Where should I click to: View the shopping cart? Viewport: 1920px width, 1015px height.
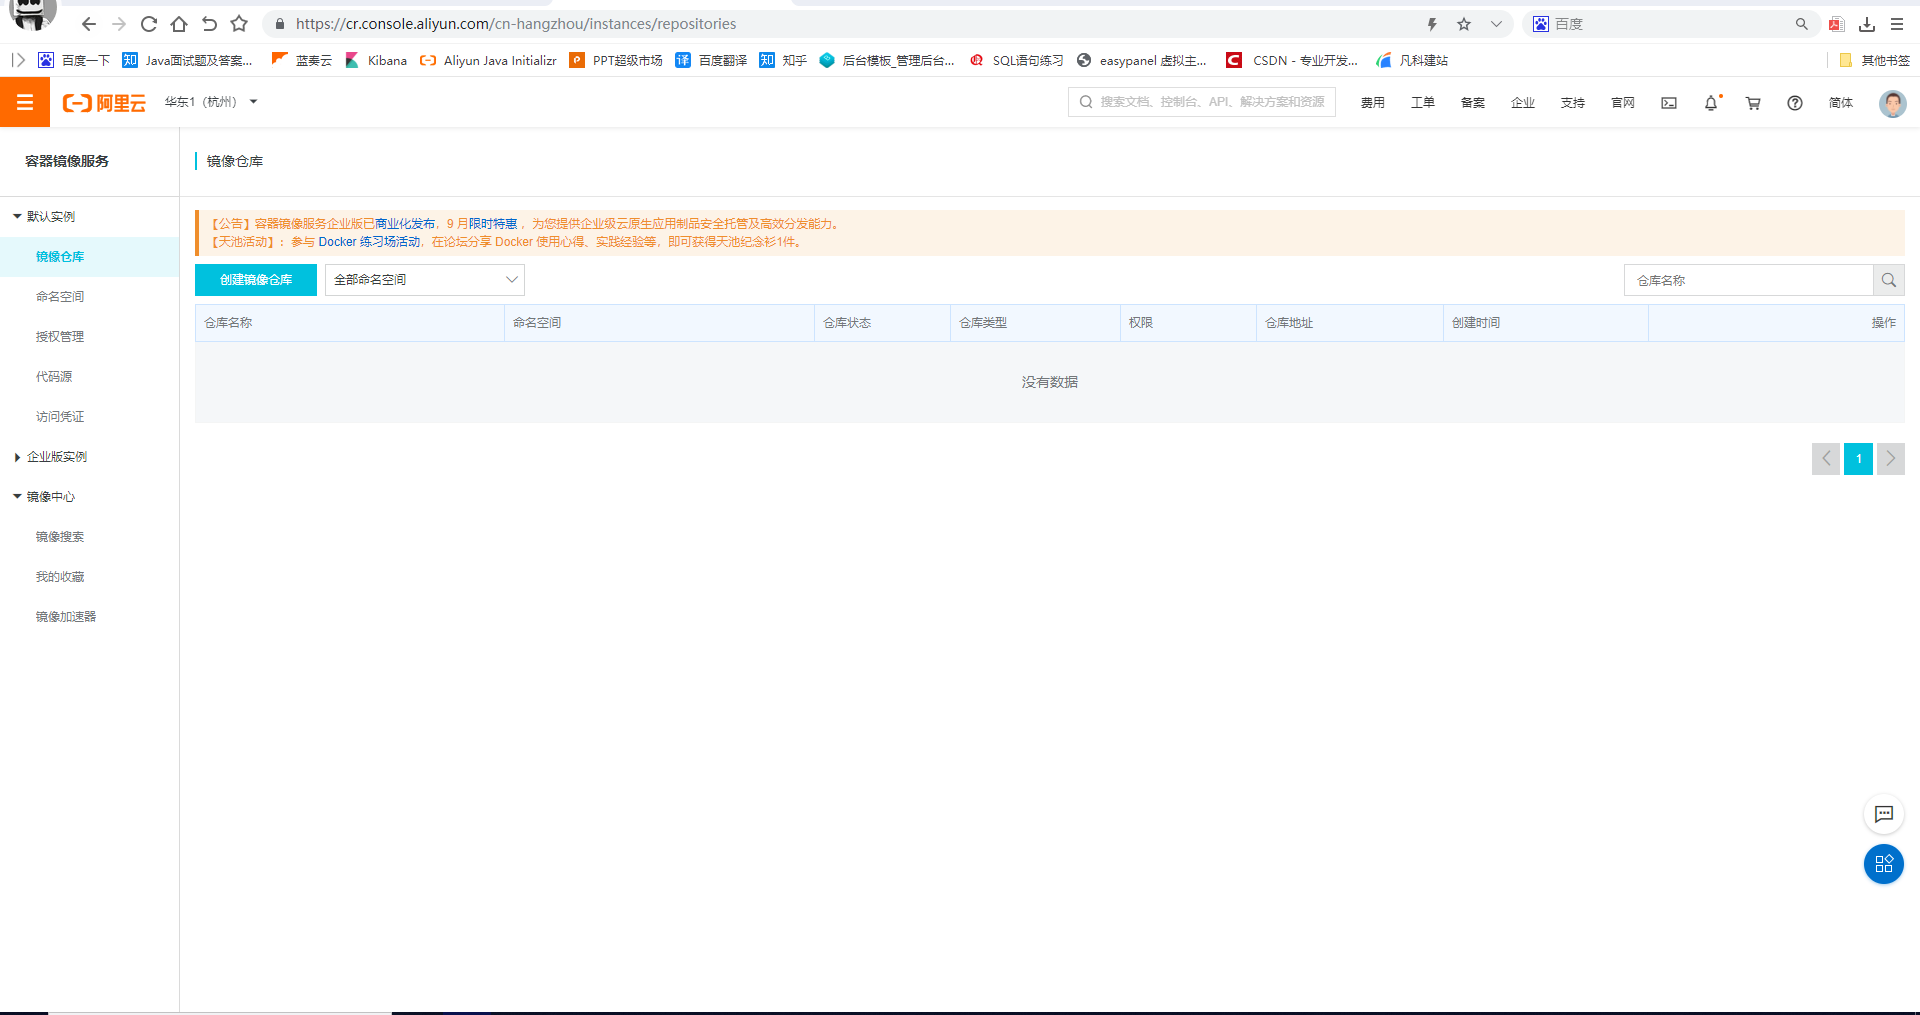point(1752,102)
